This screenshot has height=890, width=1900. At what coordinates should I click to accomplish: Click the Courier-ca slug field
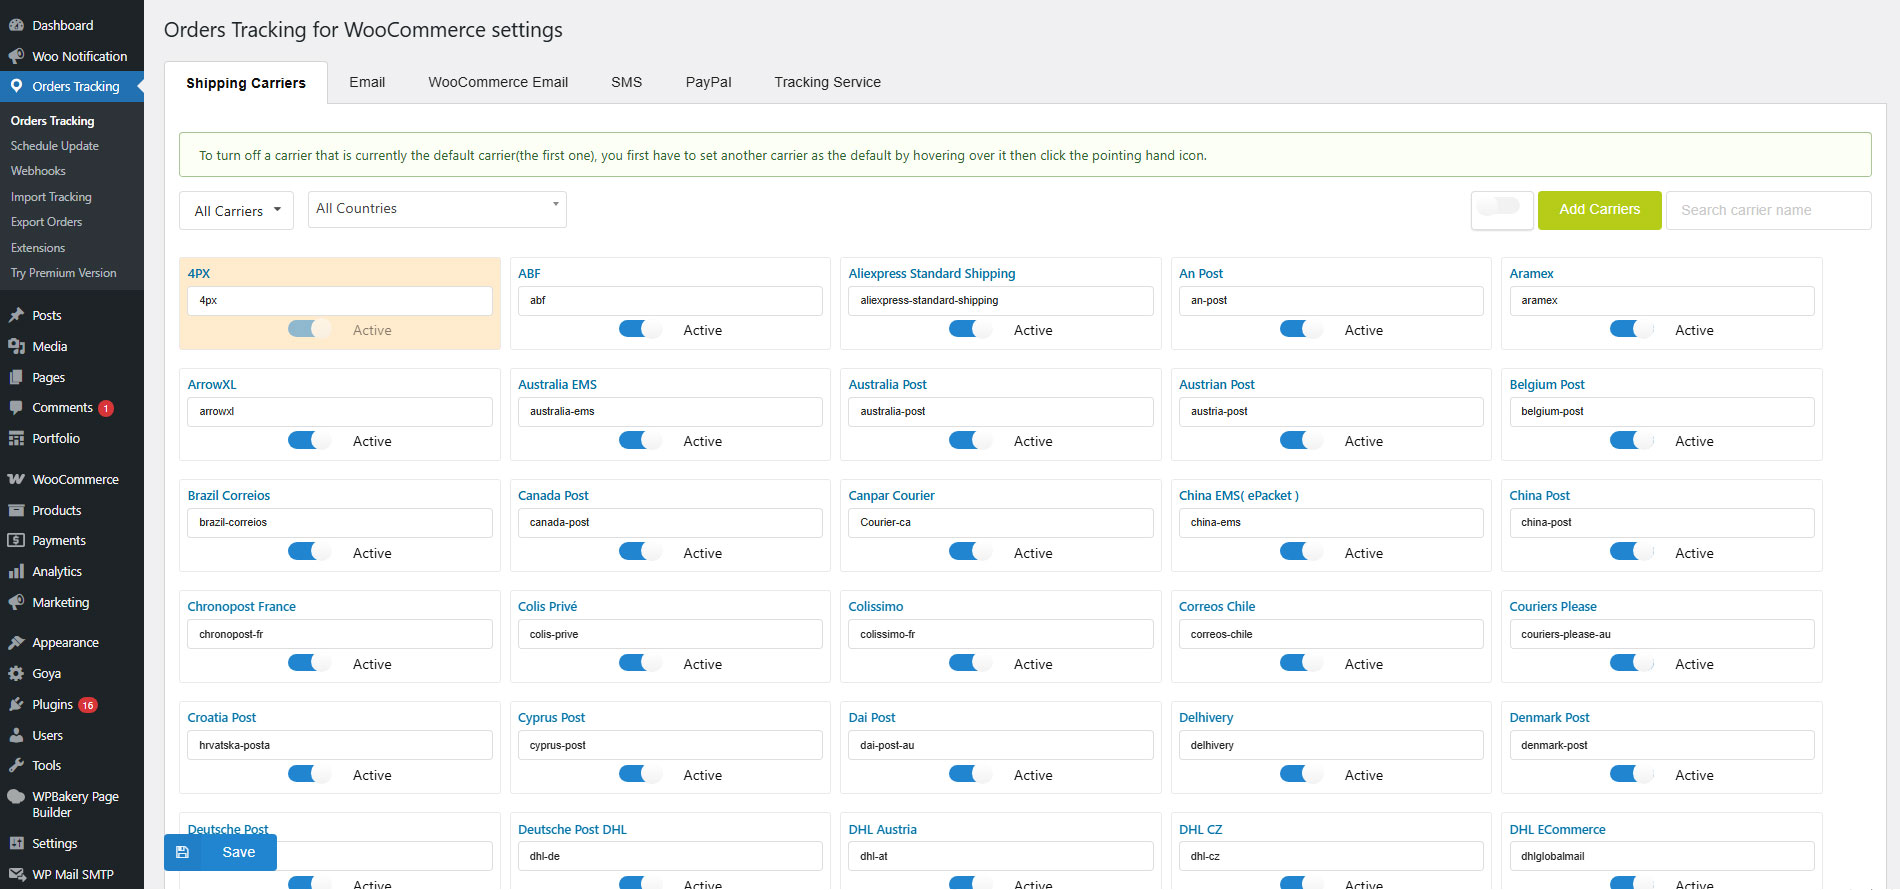1000,522
